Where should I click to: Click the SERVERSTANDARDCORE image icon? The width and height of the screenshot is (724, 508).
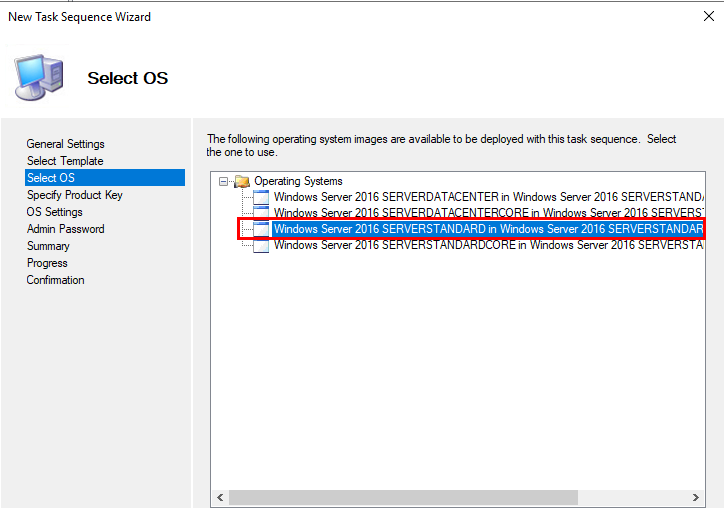[261, 245]
